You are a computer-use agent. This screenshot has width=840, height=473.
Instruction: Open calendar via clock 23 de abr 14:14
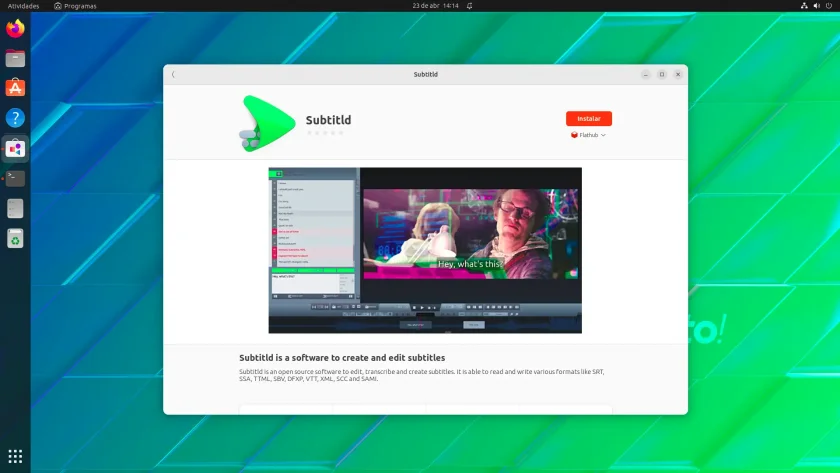click(435, 6)
